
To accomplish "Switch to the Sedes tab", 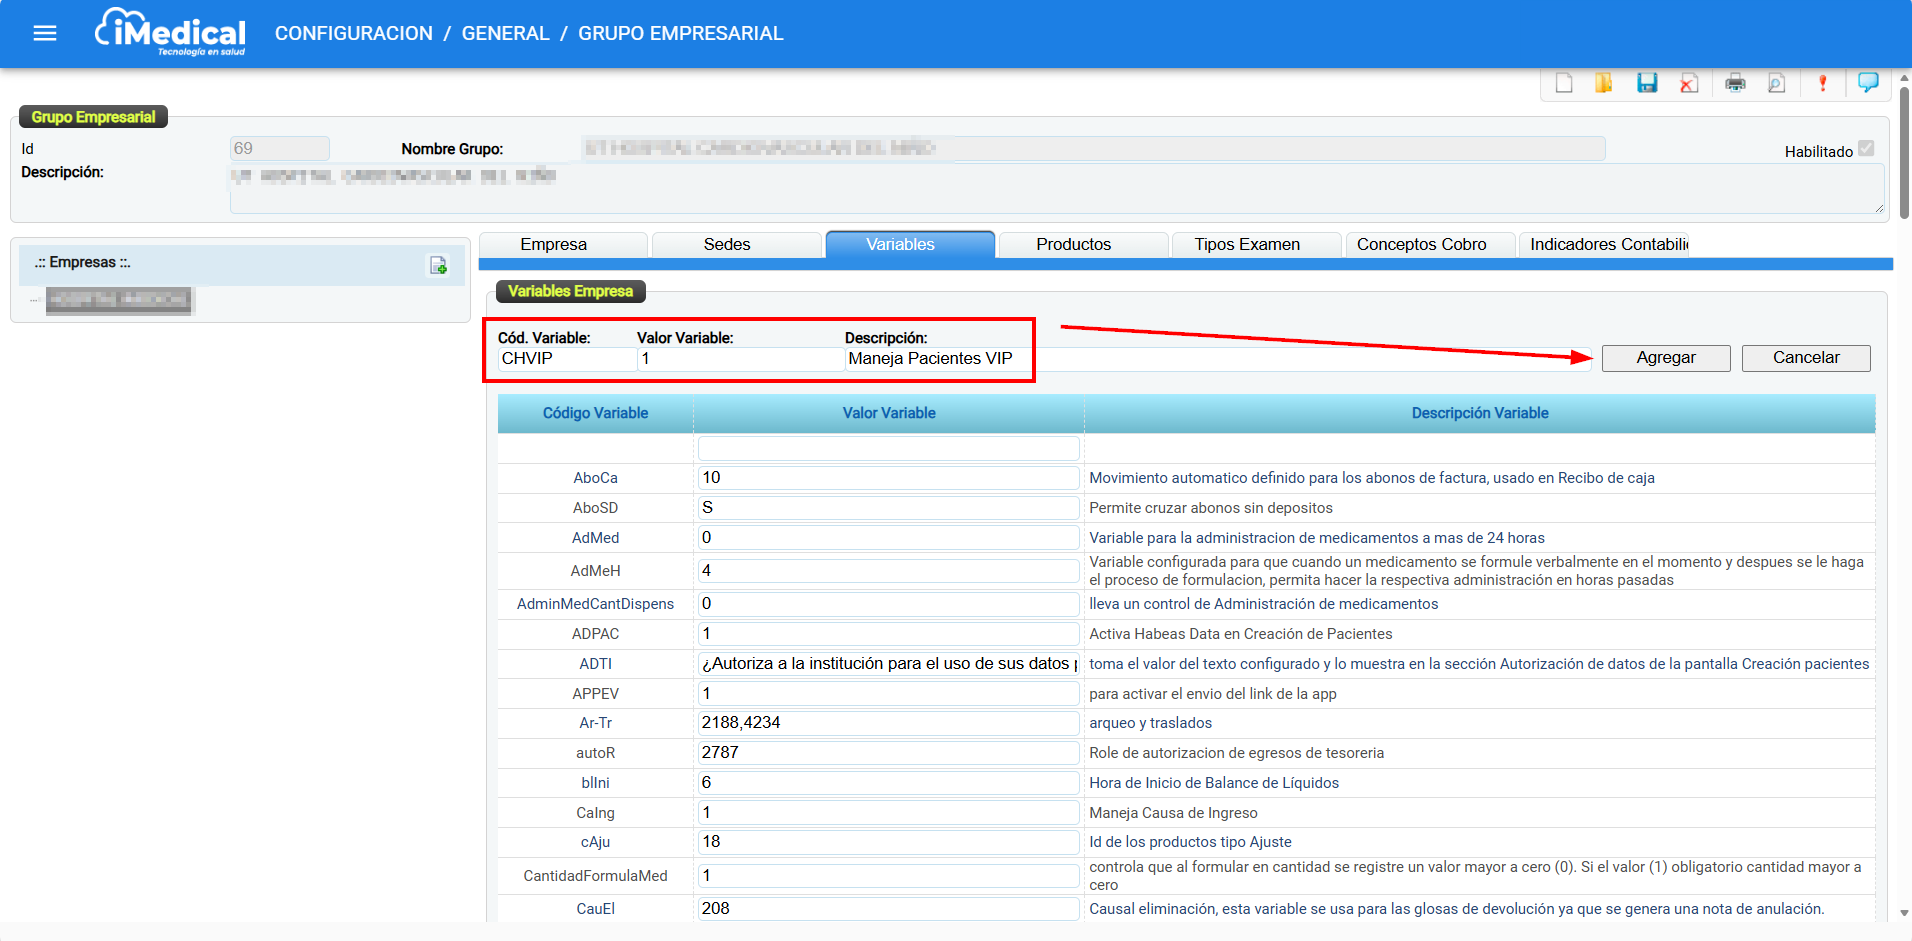I will pyautogui.click(x=726, y=245).
